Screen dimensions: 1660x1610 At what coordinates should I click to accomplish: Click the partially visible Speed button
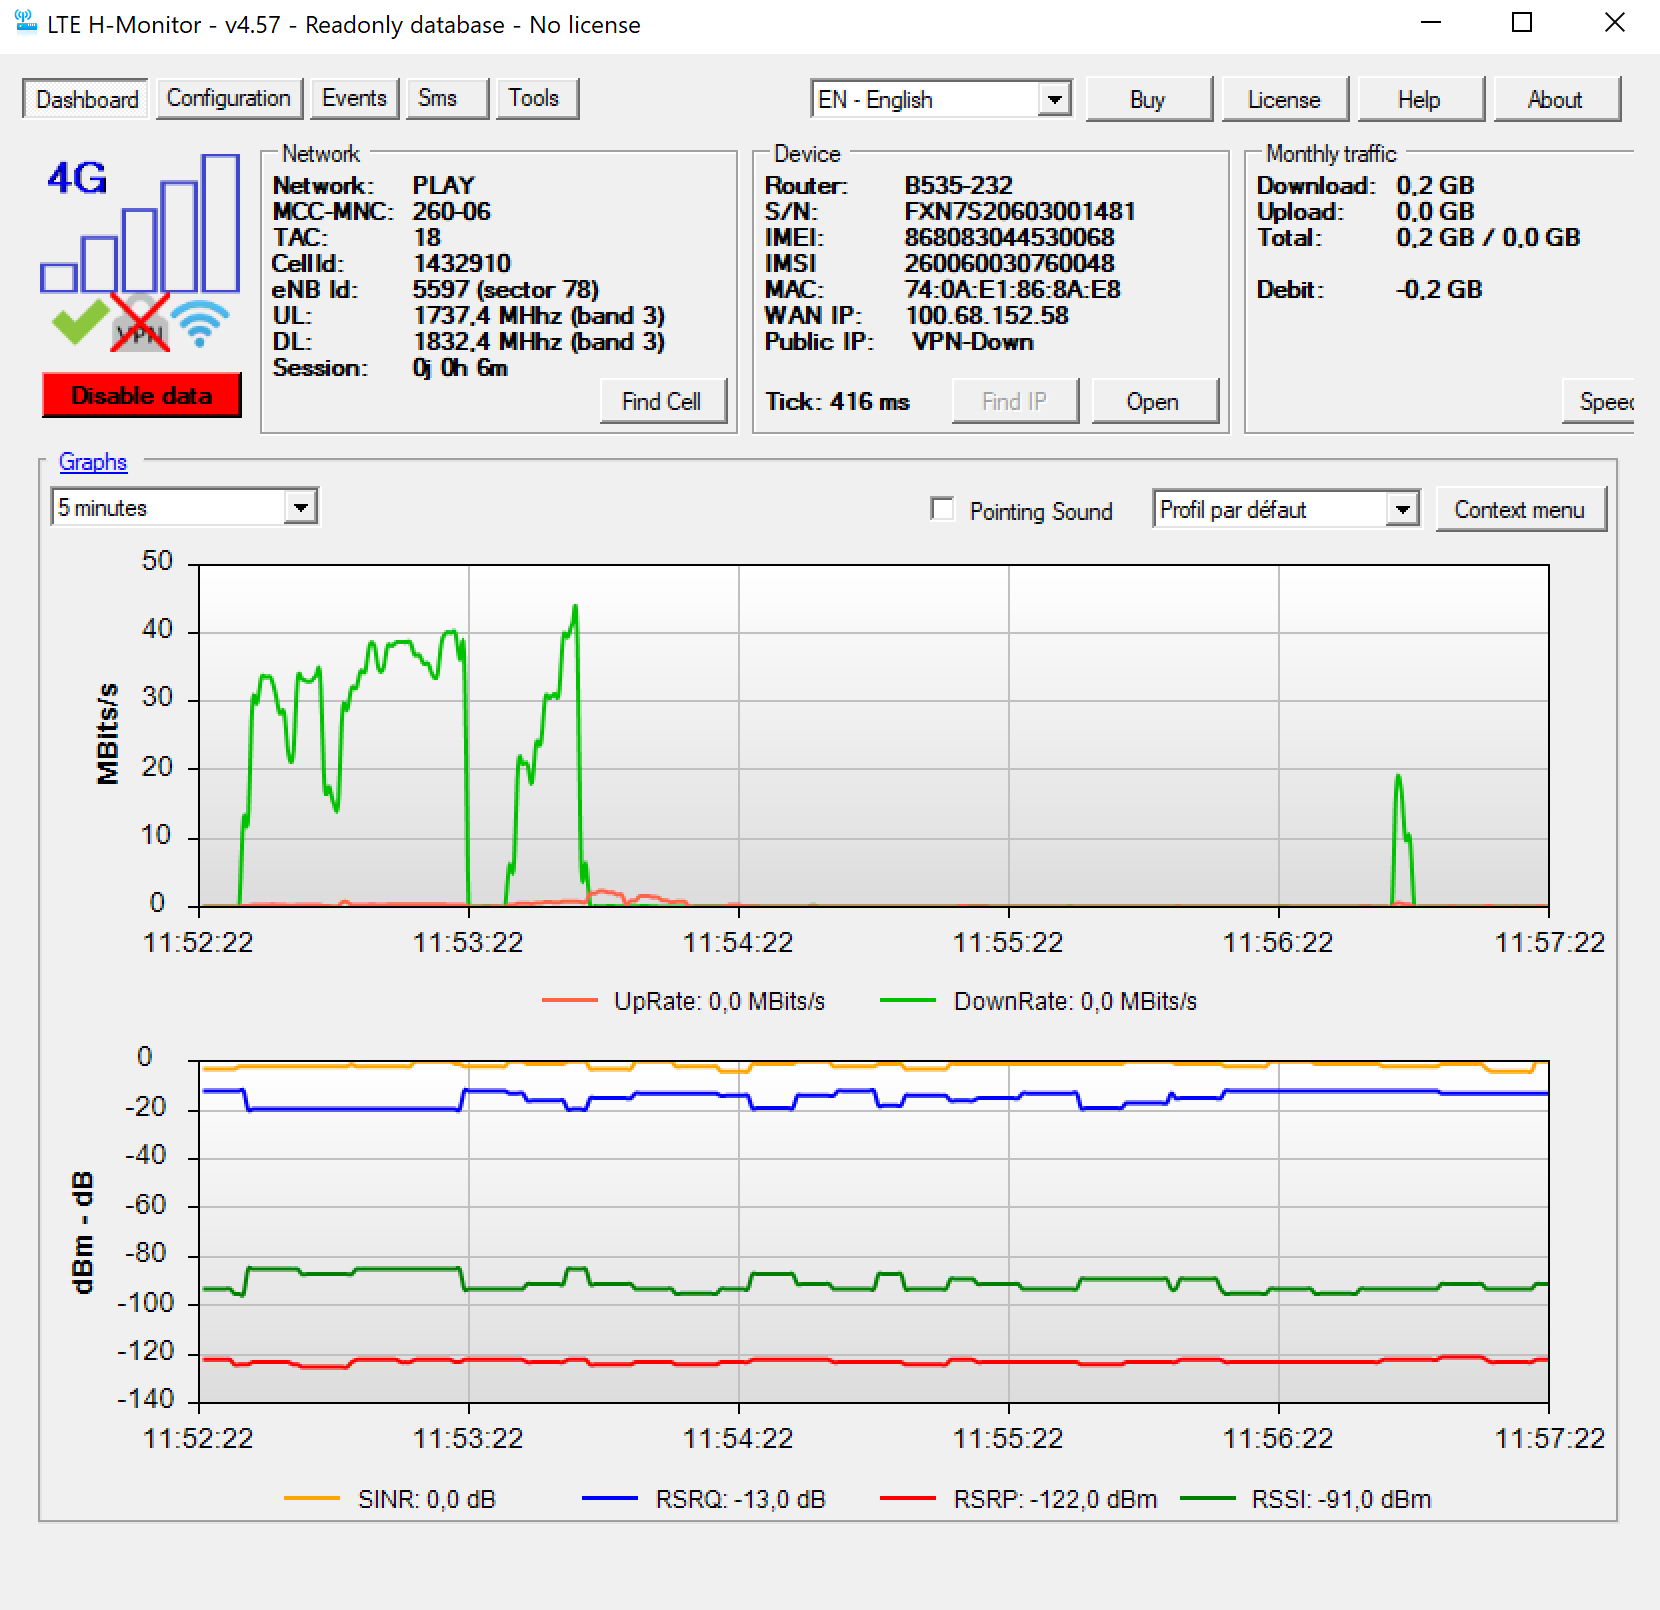coord(1599,401)
